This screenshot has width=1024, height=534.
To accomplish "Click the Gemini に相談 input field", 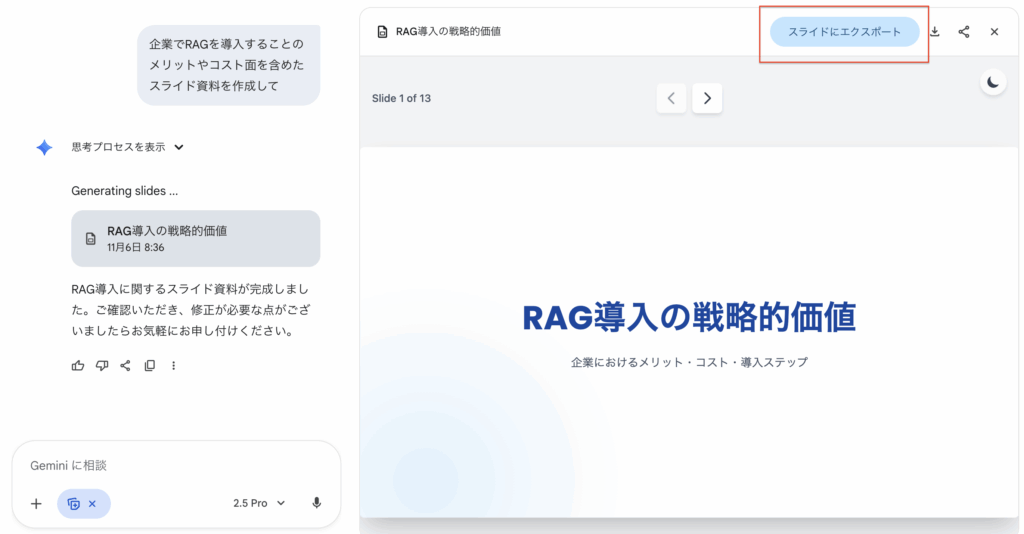I will [x=175, y=465].
